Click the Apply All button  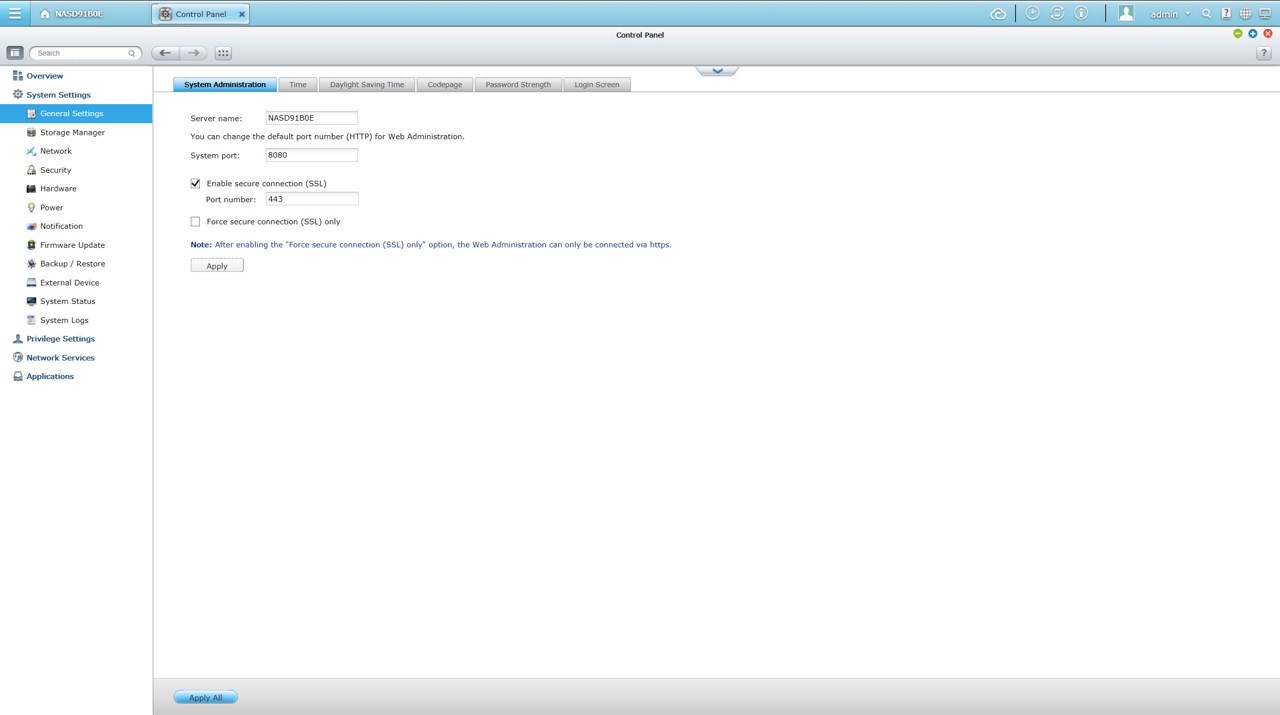205,697
